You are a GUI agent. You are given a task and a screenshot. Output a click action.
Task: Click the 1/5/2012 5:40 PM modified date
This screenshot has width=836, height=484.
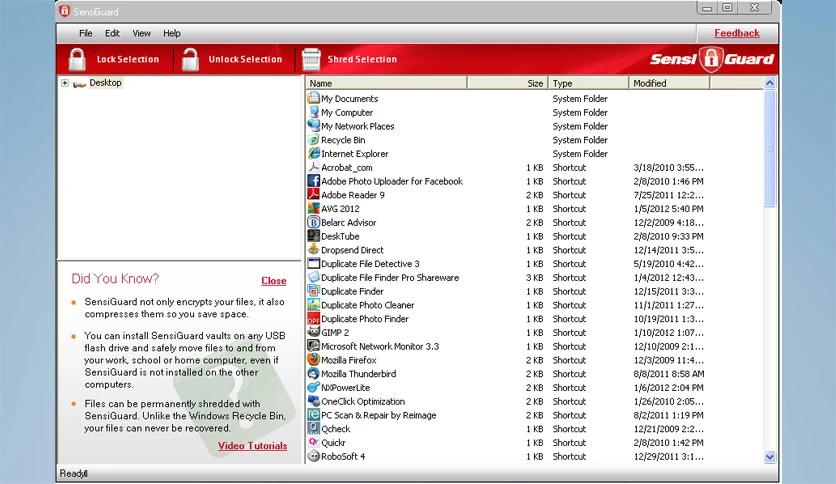pos(669,208)
